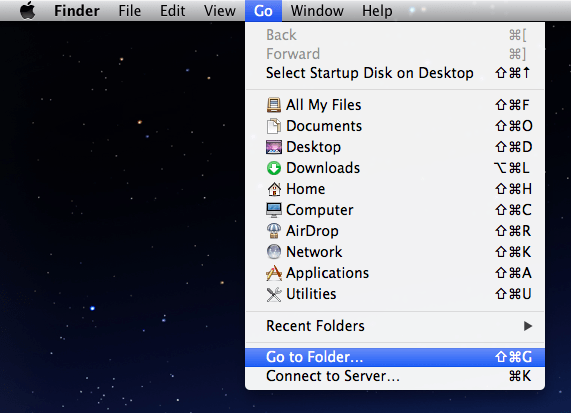The width and height of the screenshot is (571, 413).
Task: Click the Applications A-shaped icon
Action: pos(274,273)
